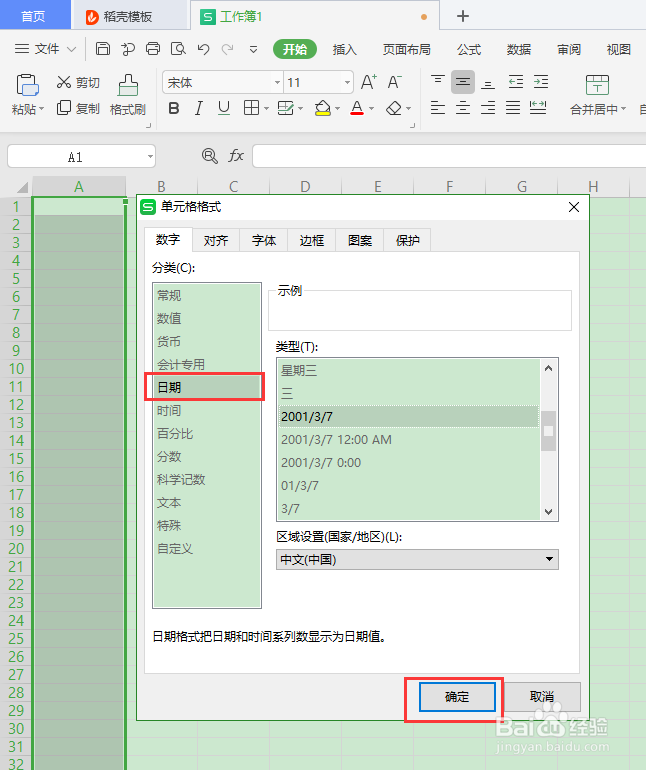The height and width of the screenshot is (770, 646).
Task: Click the distributed alignment icon
Action: click(538, 107)
